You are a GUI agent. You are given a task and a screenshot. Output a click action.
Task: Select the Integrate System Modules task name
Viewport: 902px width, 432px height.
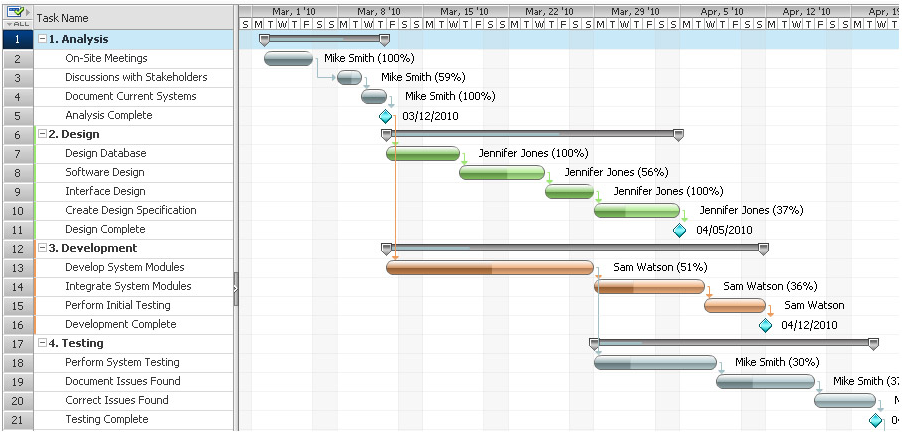(128, 286)
